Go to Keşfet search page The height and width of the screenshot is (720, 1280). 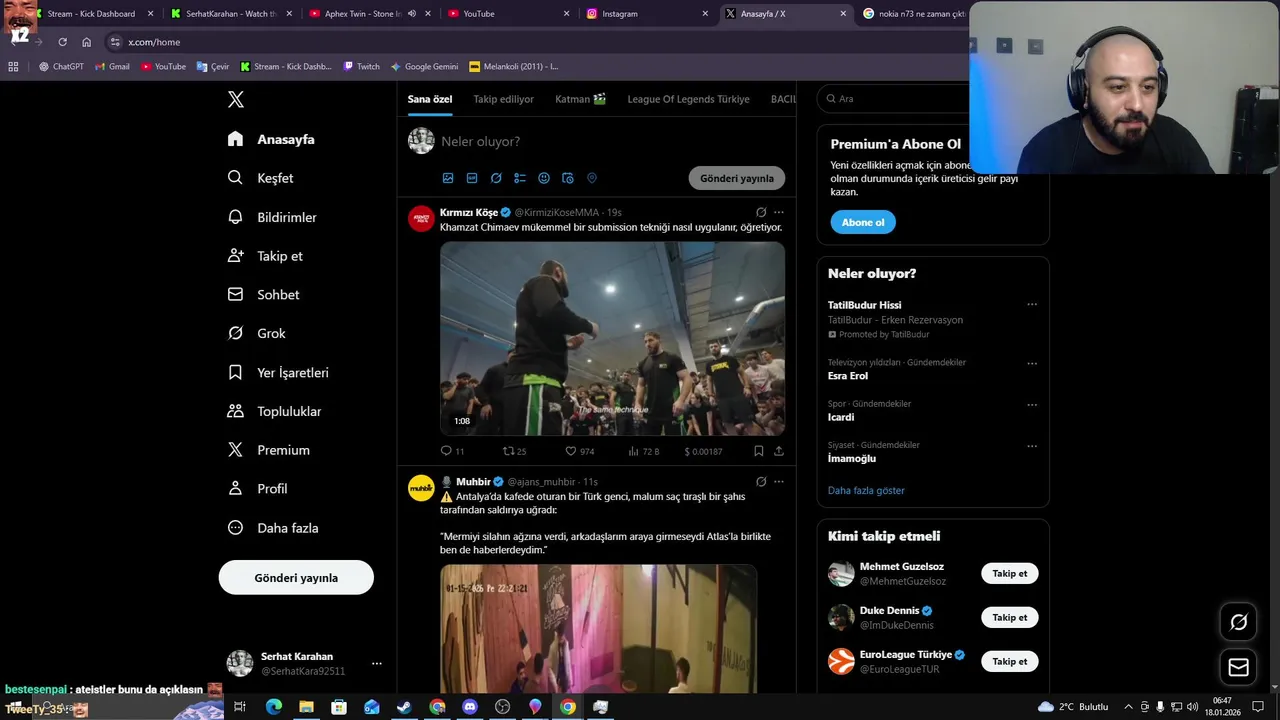[260, 178]
